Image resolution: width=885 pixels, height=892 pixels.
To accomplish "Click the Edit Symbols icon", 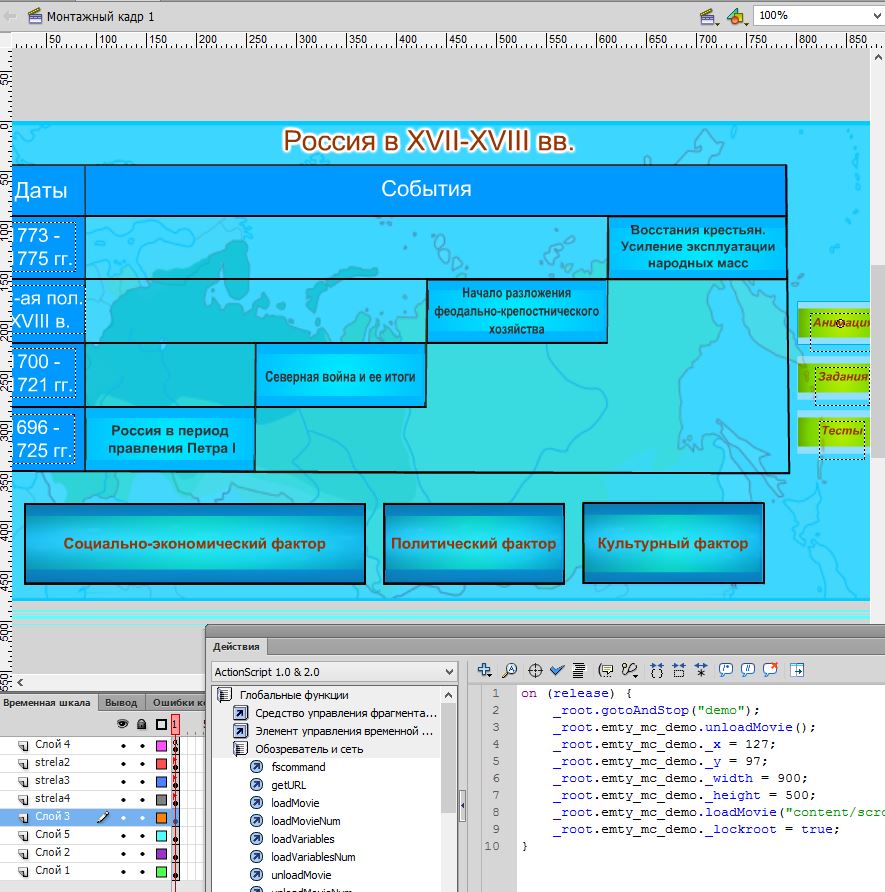I will point(737,16).
